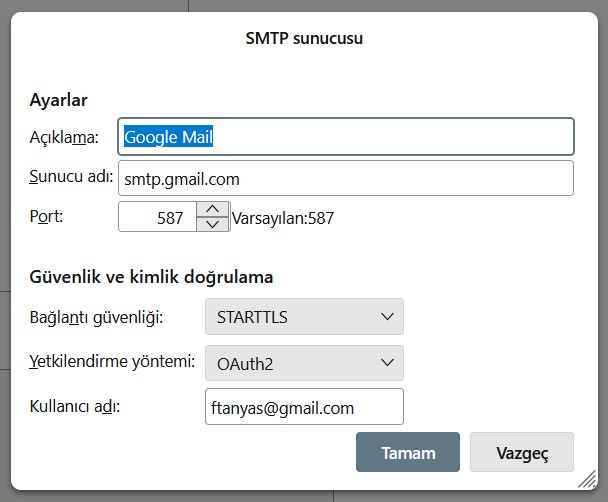This screenshot has width=608, height=502.
Task: Open the Bağlantı güvenliği STARTTLS dropdown
Action: (x=304, y=317)
